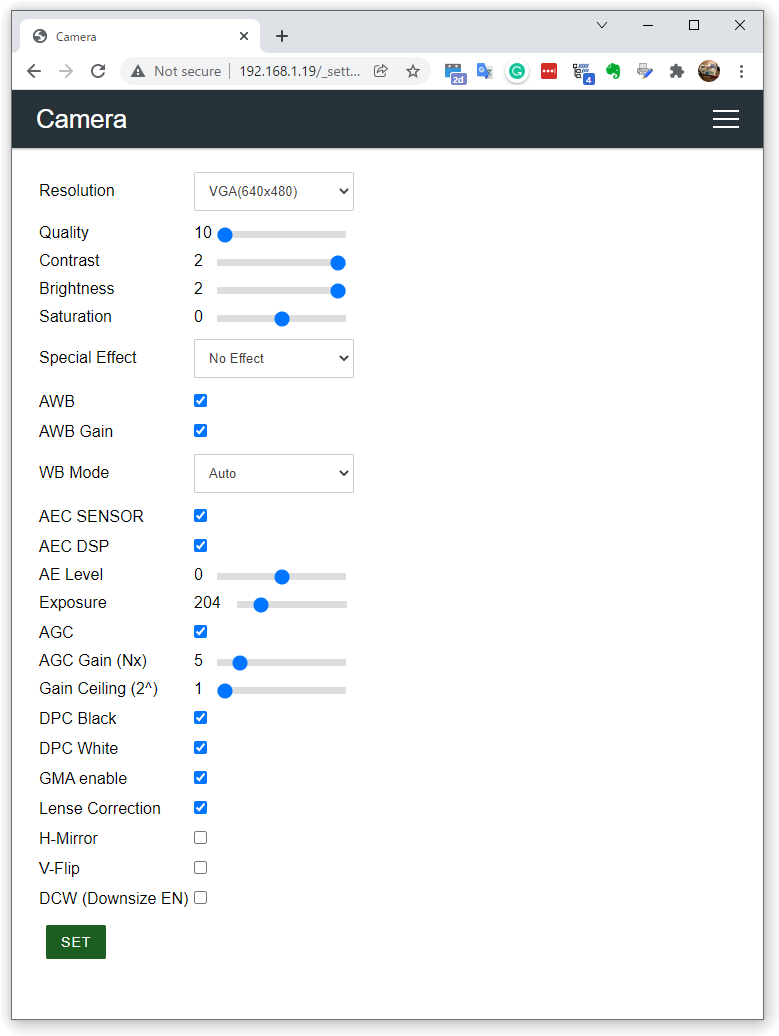The height and width of the screenshot is (1036, 779).
Task: Open the Print Edit extension
Action: click(645, 71)
